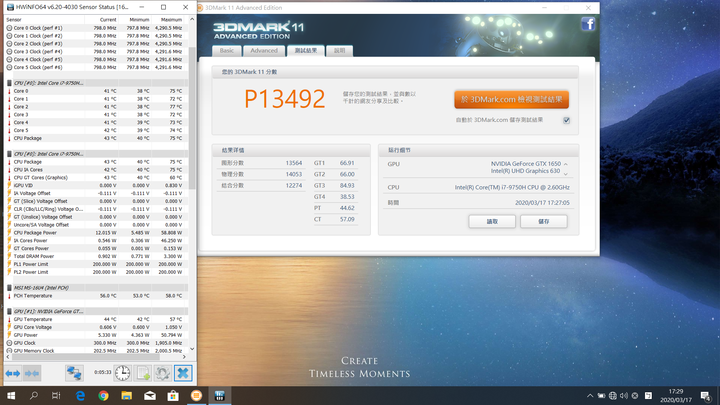Screen dimensions: 720x405
Task: Click the 儲存 save button
Action: coord(544,222)
